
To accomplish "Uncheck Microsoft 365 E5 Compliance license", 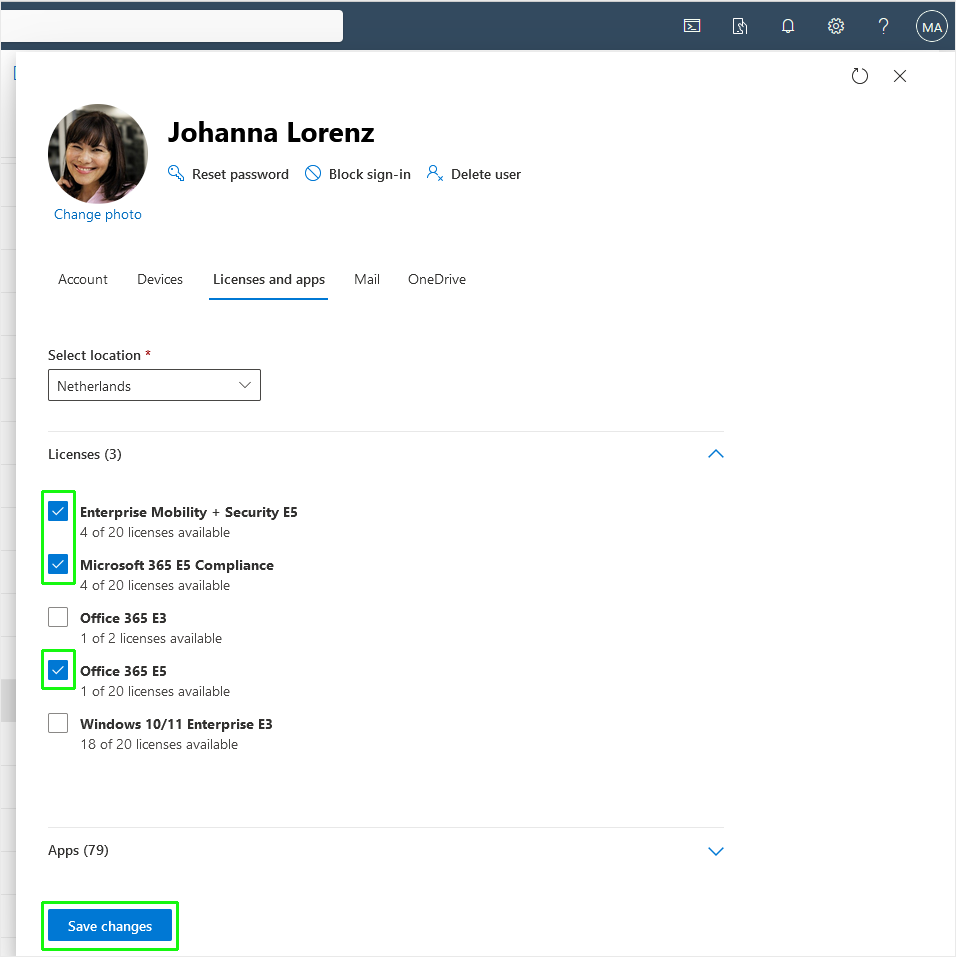I will pyautogui.click(x=58, y=564).
